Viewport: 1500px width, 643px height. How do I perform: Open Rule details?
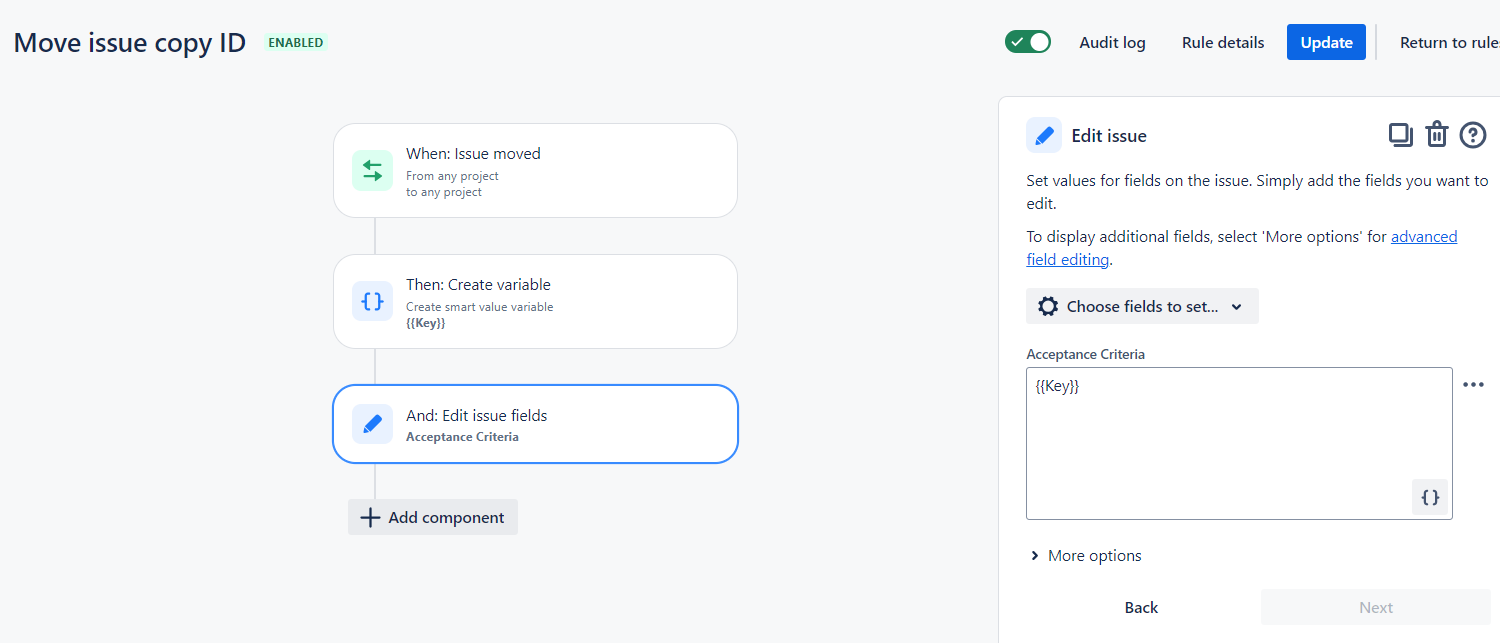[1223, 42]
